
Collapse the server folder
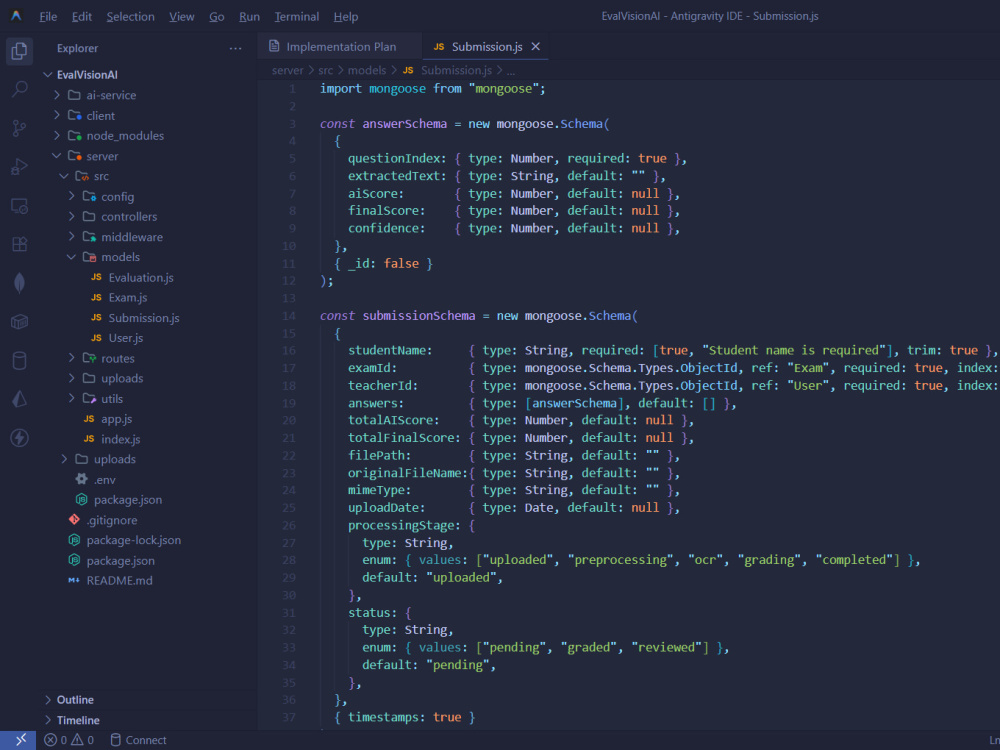57,156
